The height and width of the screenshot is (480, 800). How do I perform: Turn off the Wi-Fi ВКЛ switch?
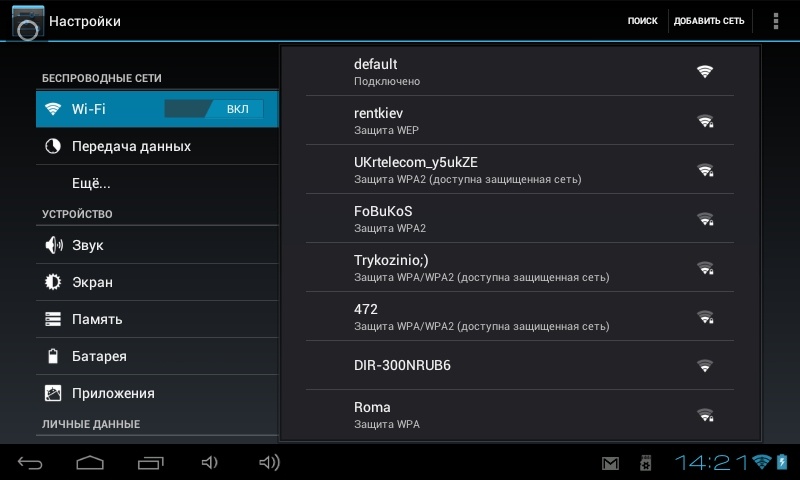[214, 109]
